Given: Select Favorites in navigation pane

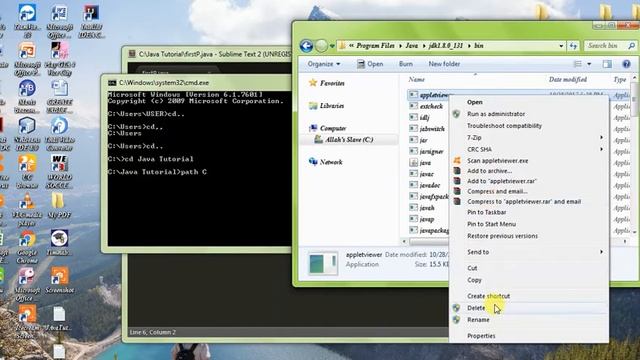Looking at the screenshot, I should (x=327, y=83).
